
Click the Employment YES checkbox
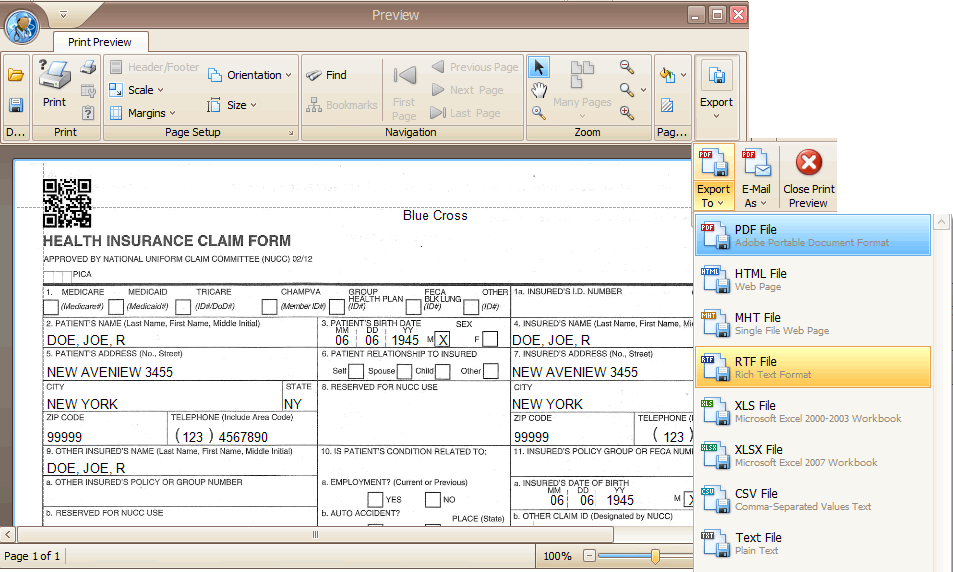376,500
